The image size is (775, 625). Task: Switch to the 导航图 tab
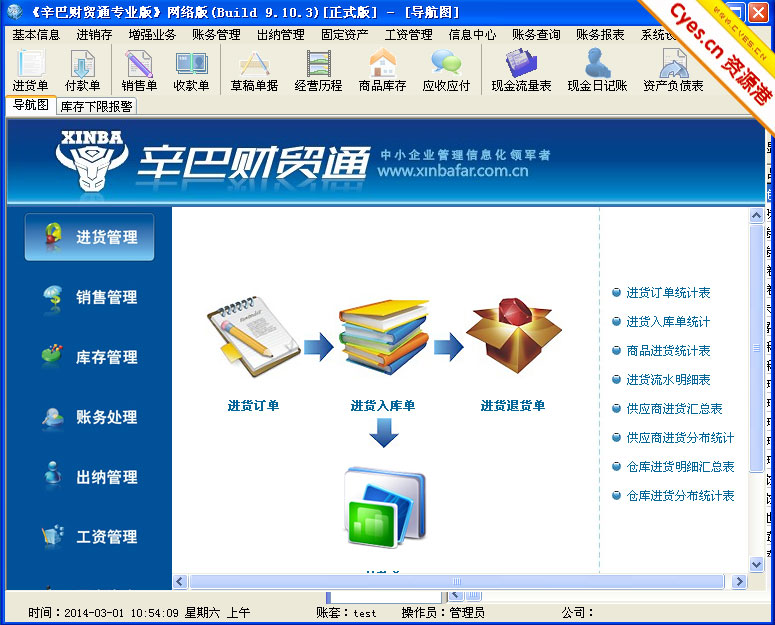pos(31,105)
